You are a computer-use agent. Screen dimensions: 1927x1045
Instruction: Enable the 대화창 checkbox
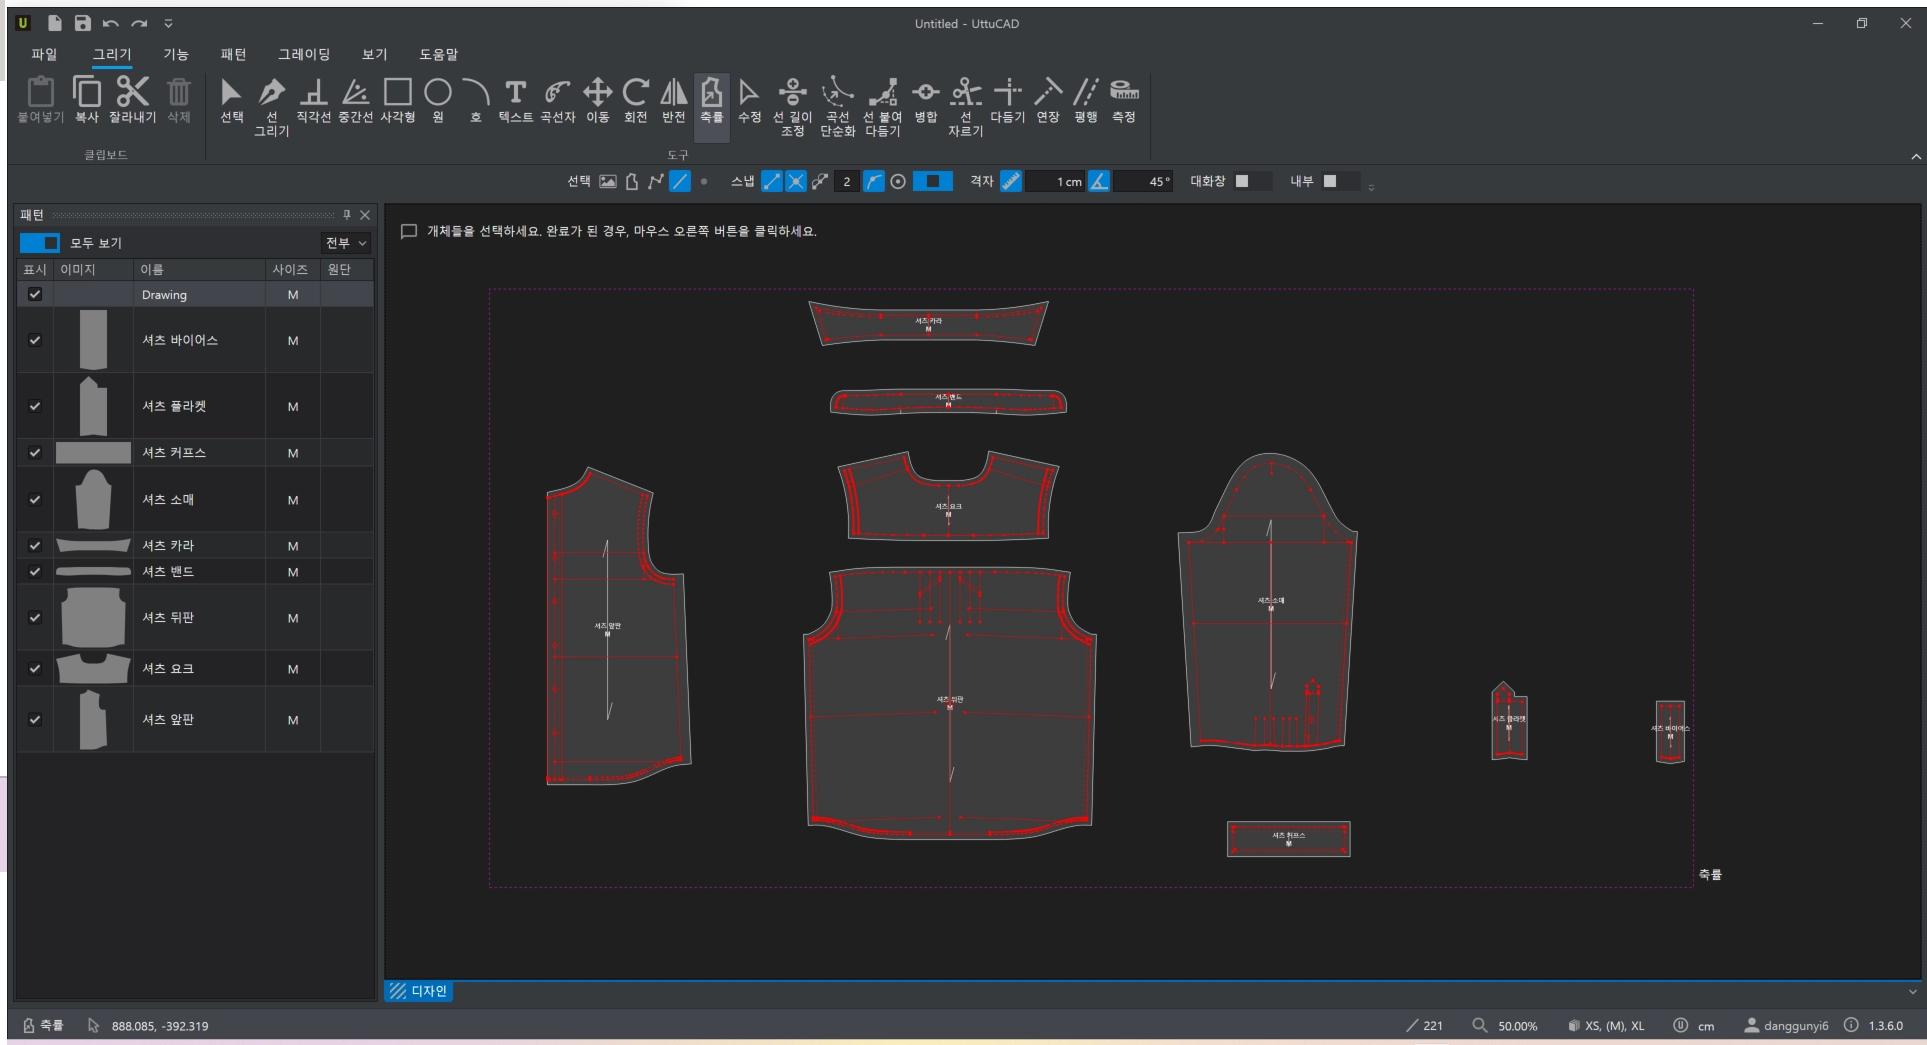pos(1242,181)
